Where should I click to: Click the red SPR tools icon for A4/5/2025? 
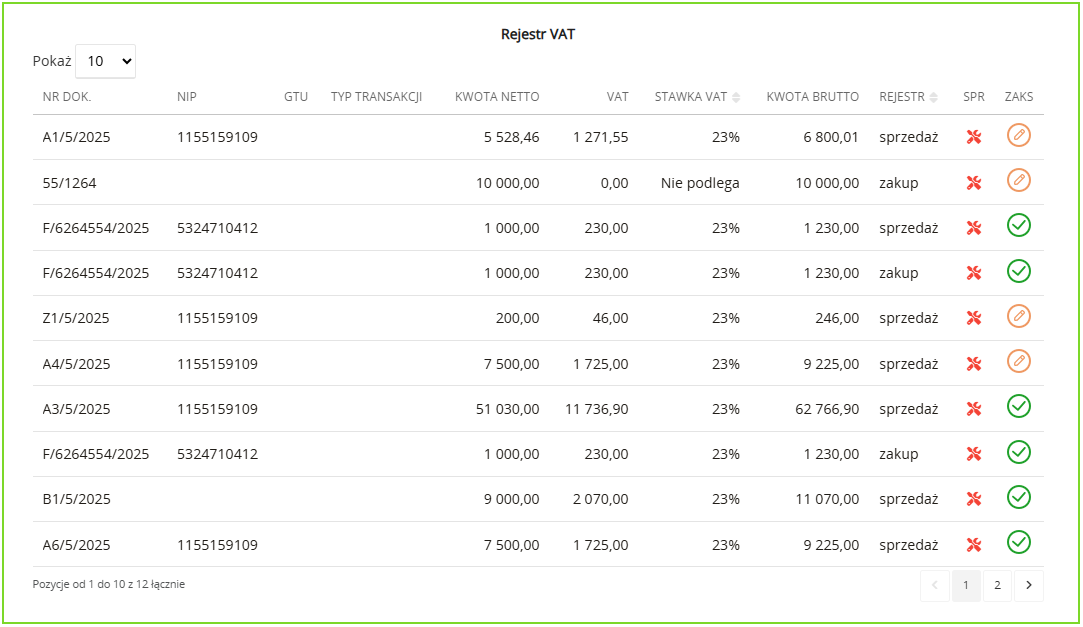click(974, 364)
